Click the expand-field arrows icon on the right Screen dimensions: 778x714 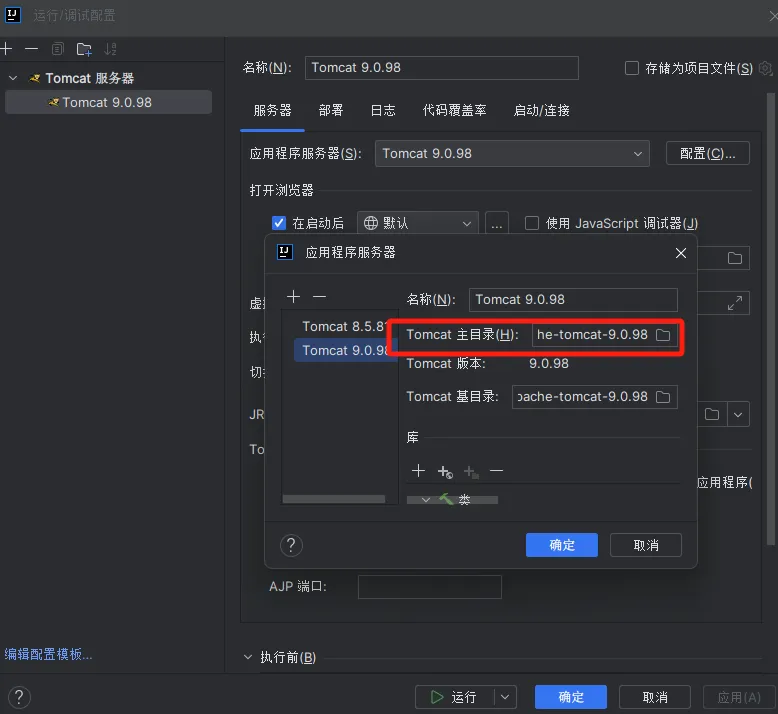coord(735,303)
